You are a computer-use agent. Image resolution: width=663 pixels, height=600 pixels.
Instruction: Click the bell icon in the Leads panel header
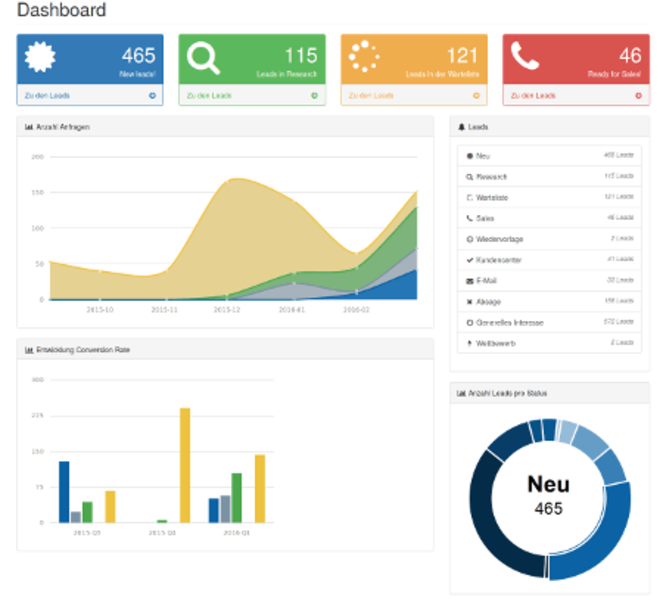462,127
